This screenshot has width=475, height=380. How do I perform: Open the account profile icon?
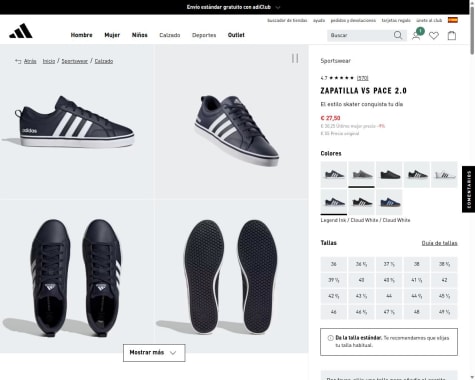point(416,36)
